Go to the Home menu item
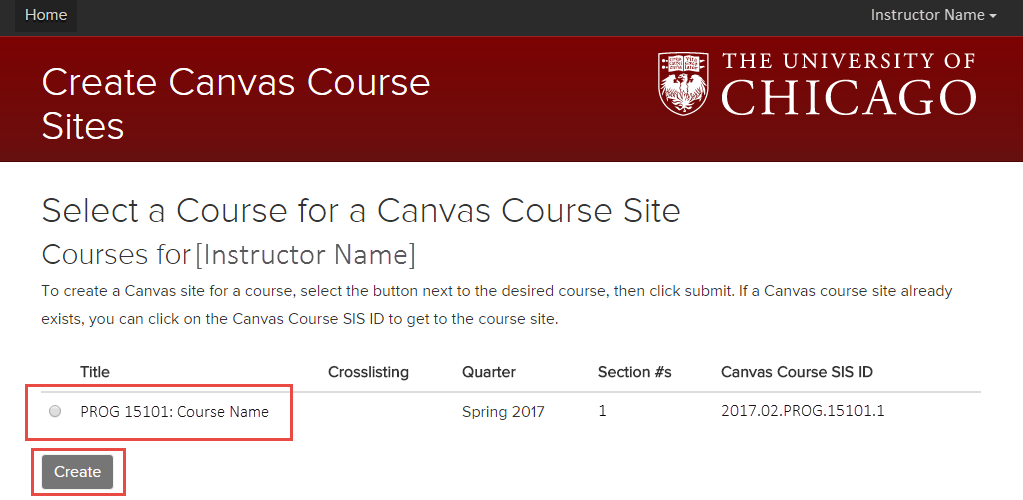This screenshot has height=500, width=1023. tap(46, 15)
